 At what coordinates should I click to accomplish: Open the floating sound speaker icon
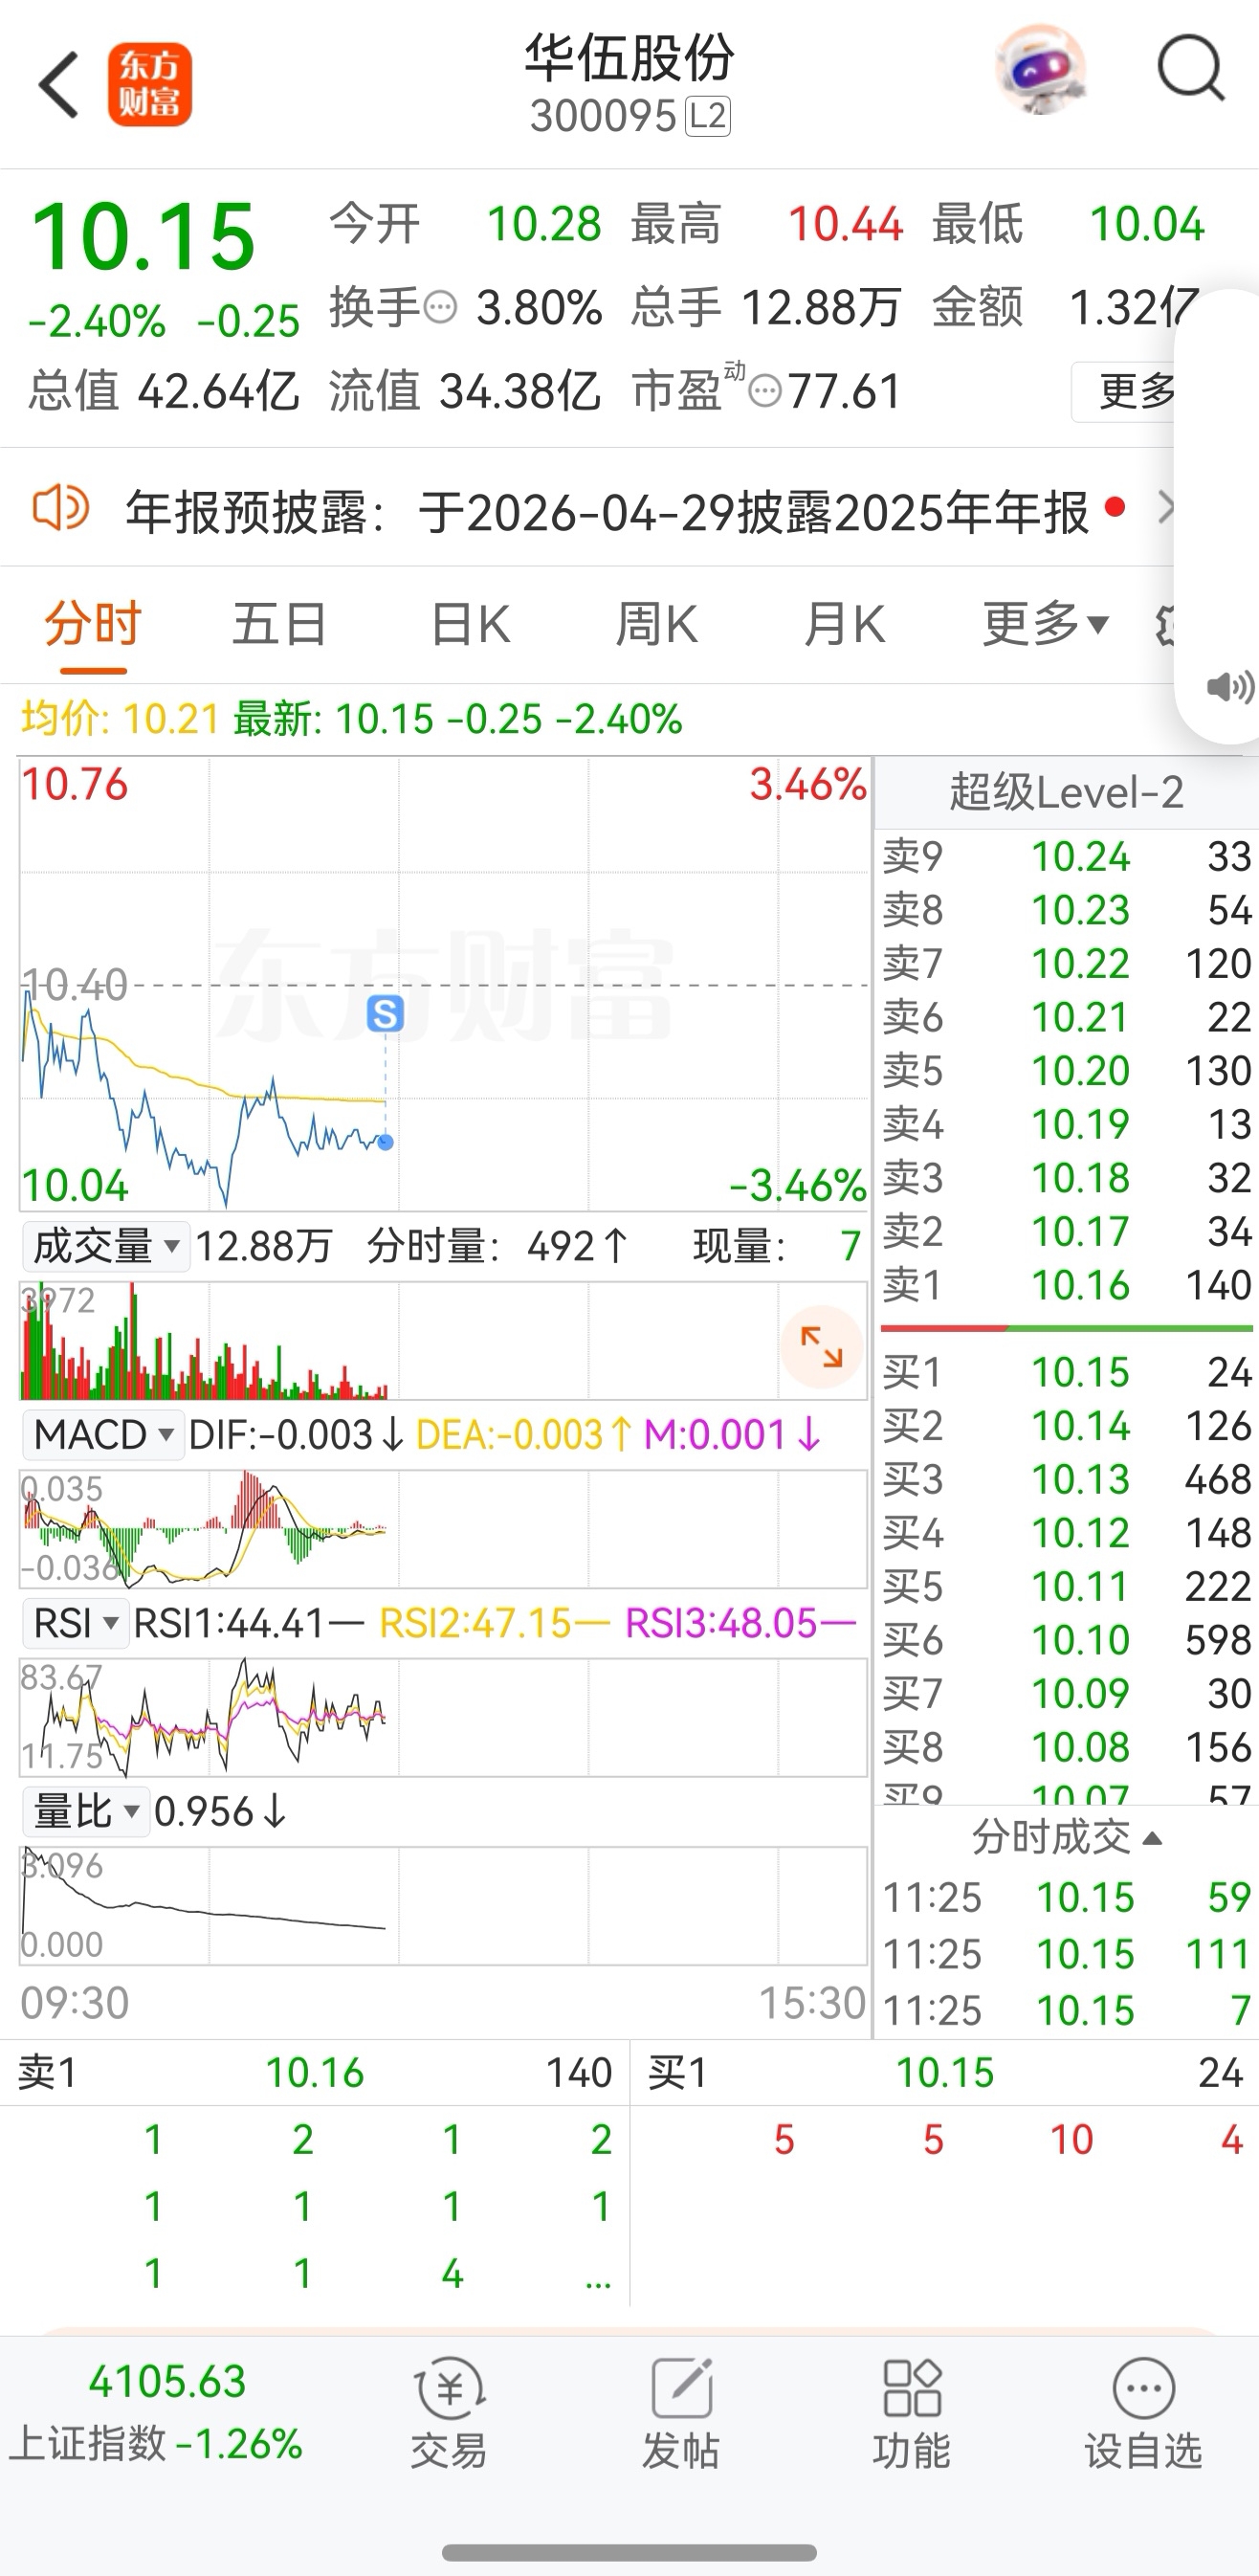(1229, 687)
